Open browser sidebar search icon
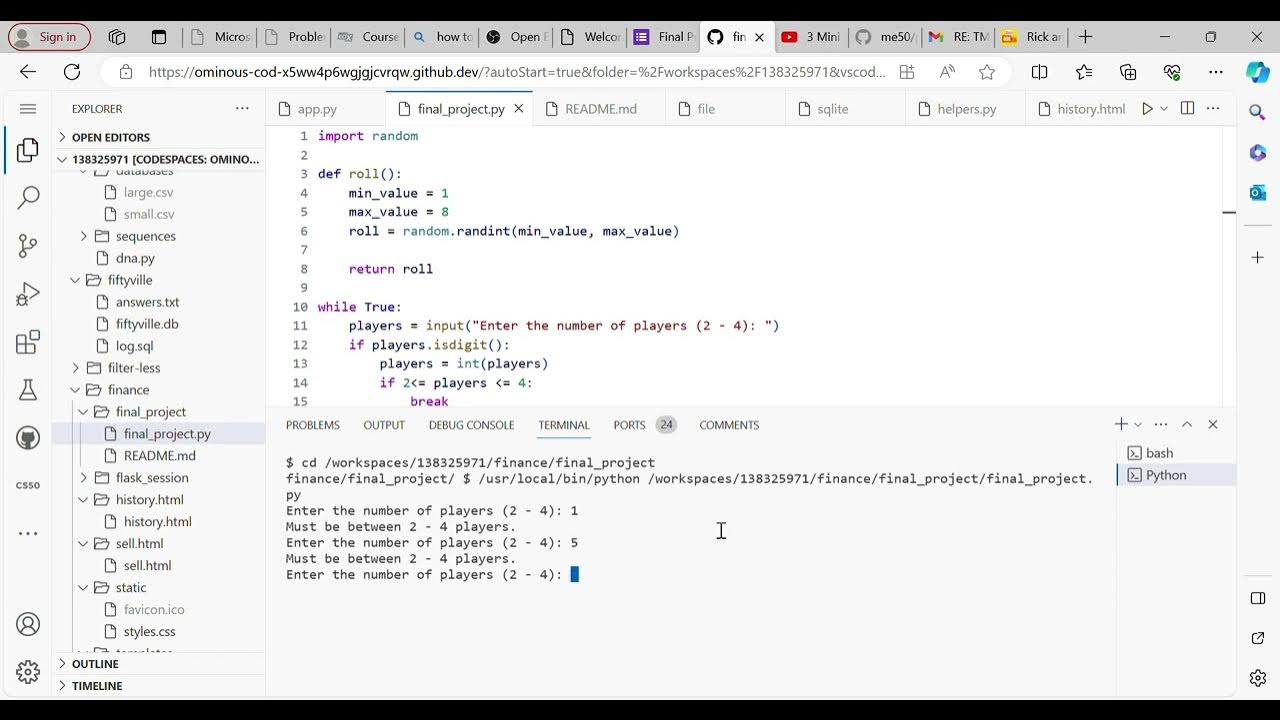 (x=1258, y=113)
